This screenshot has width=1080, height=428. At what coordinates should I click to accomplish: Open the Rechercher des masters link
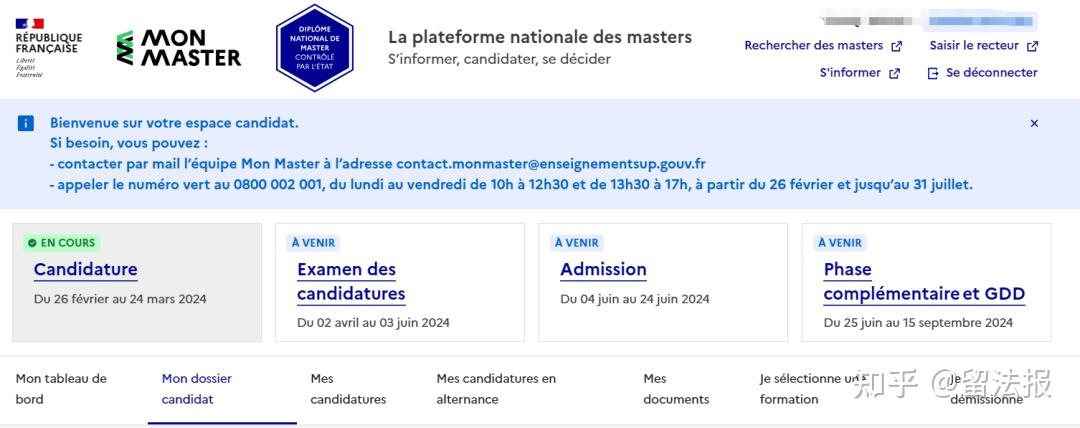(x=814, y=45)
